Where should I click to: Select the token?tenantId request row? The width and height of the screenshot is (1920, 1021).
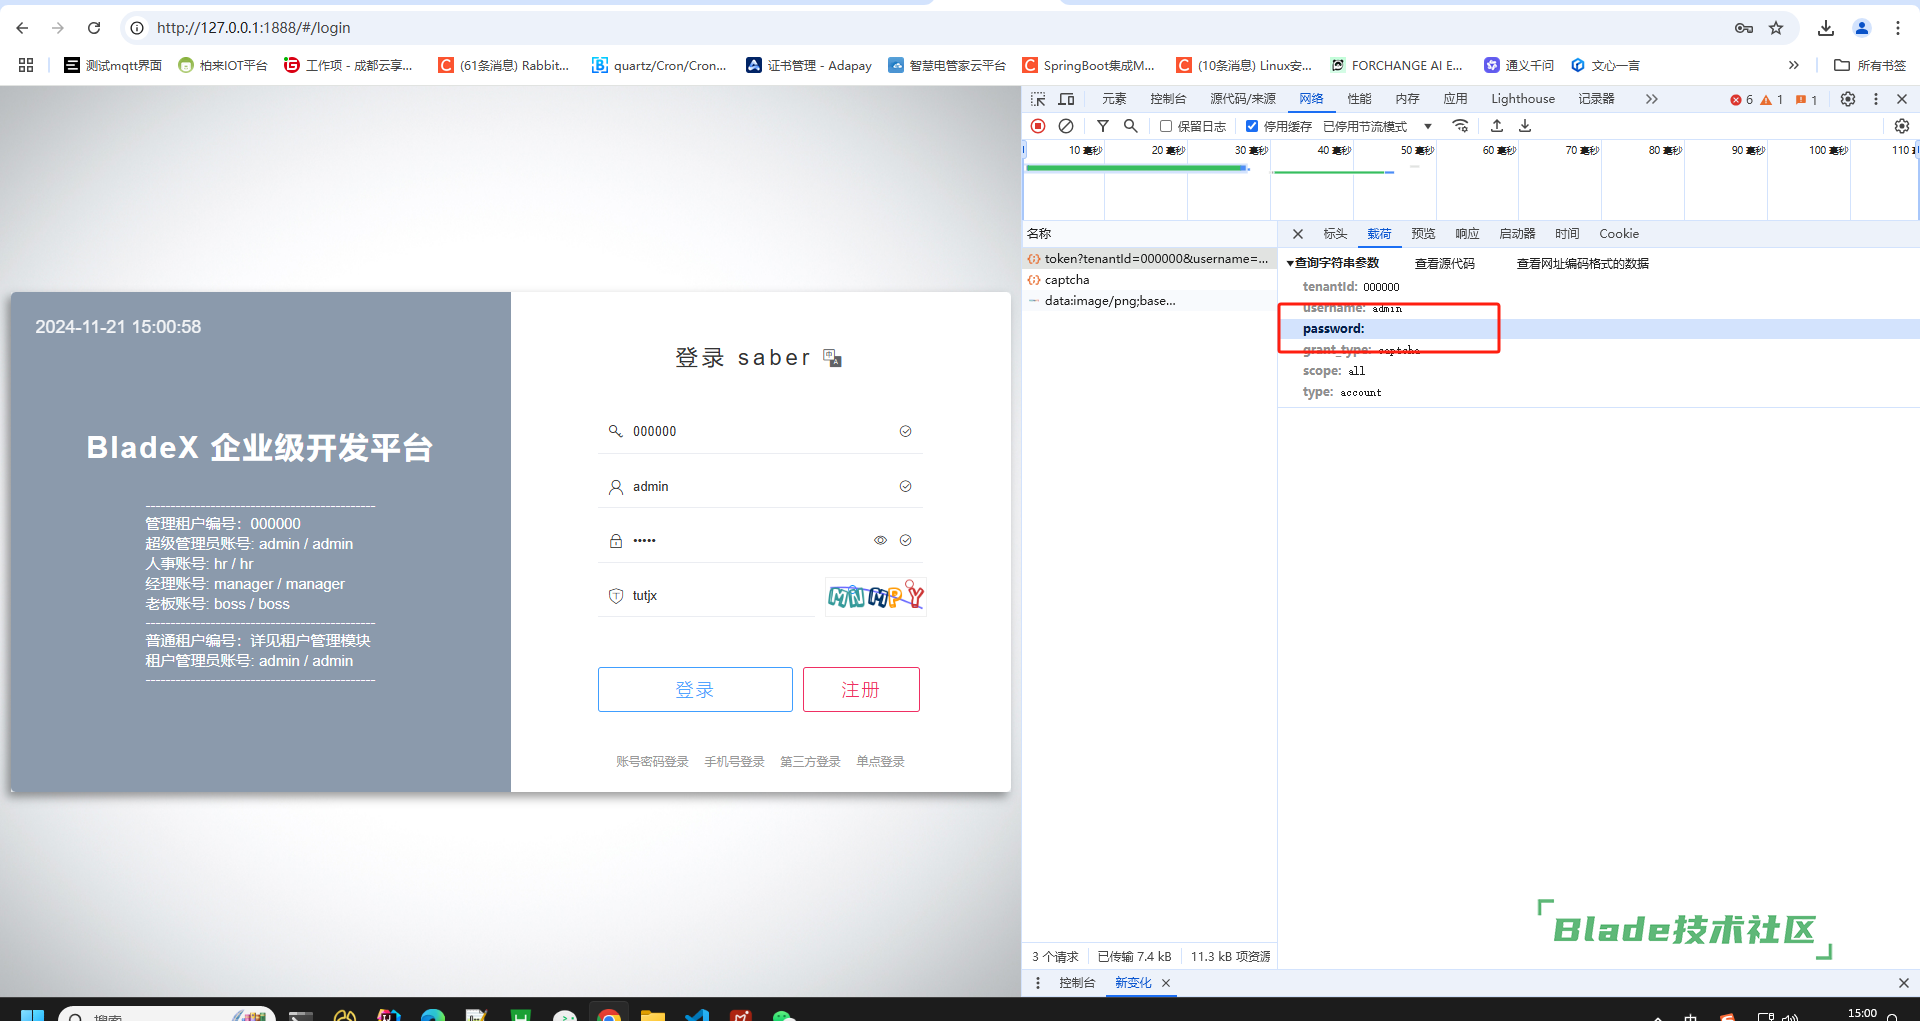[x=1149, y=259]
